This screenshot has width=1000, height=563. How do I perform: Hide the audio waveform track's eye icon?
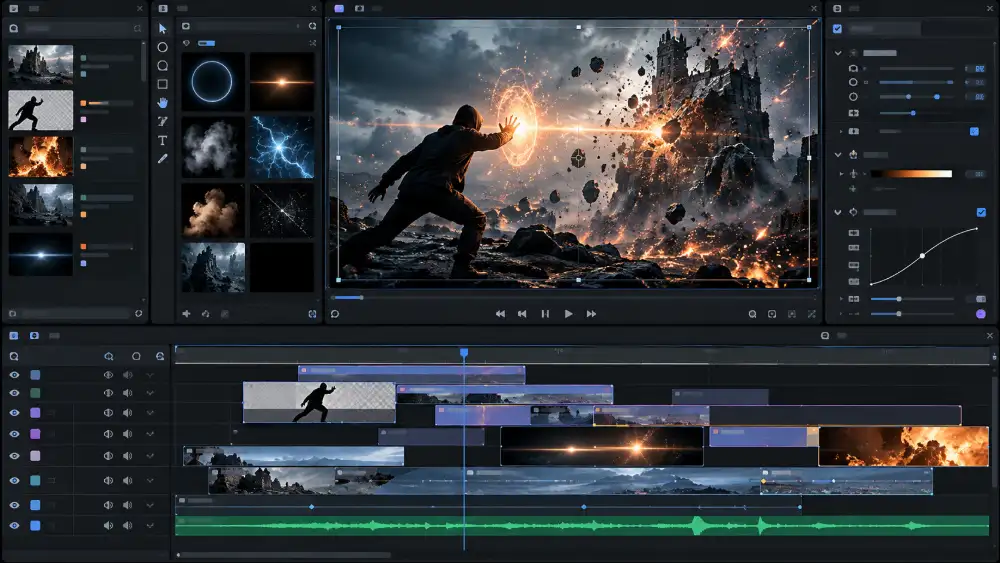tap(14, 525)
